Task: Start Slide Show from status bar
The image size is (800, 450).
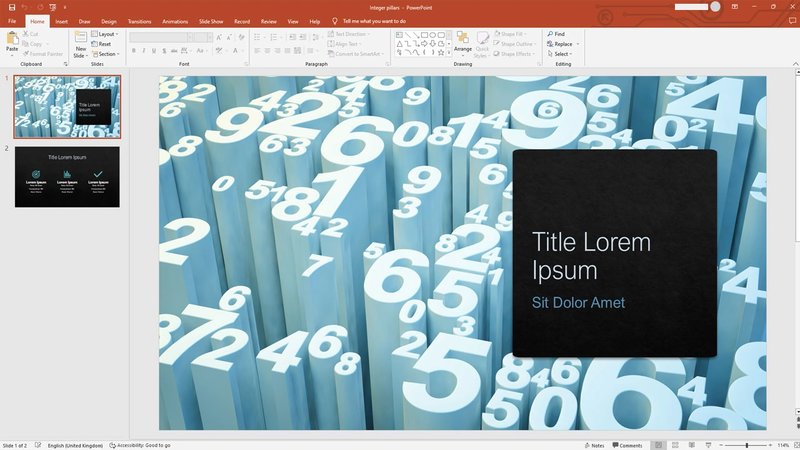Action: tap(708, 445)
